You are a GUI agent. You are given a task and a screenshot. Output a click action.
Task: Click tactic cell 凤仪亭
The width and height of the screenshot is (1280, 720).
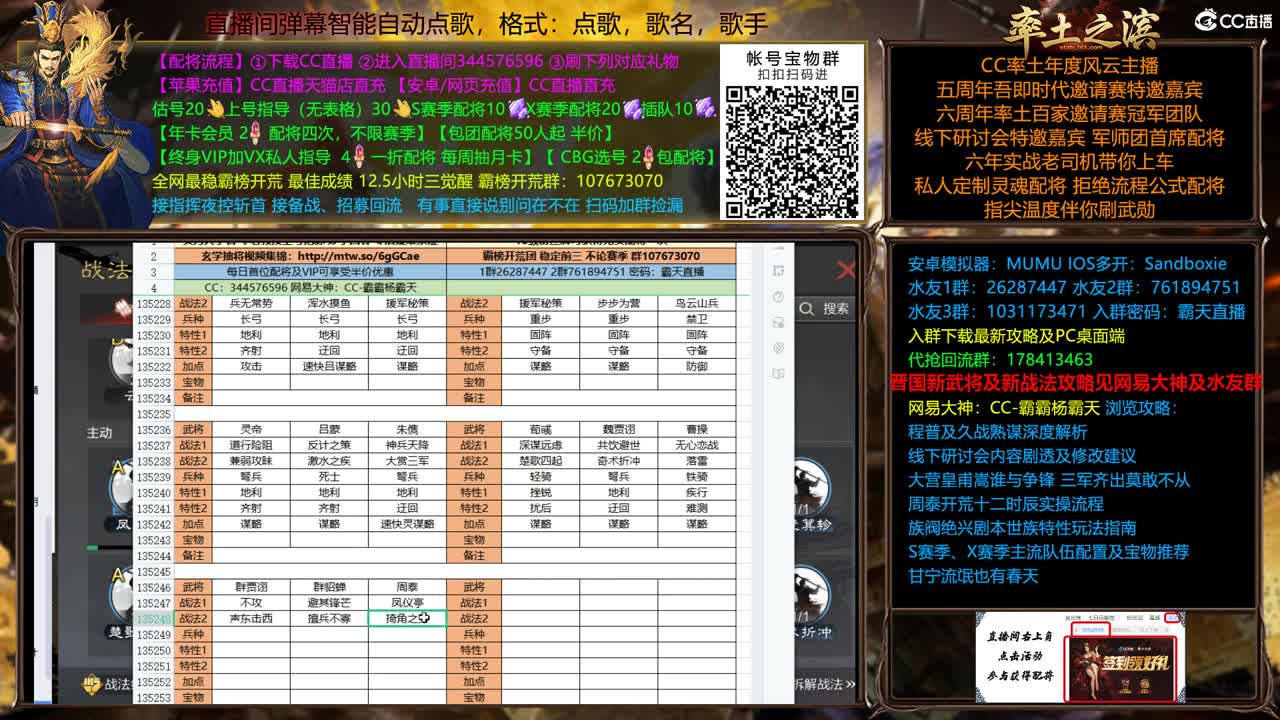point(407,603)
